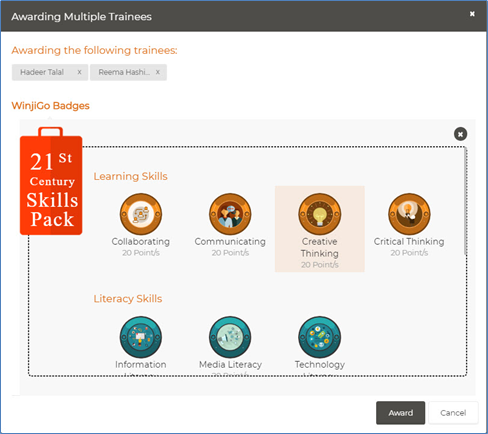
Task: Select the Collaborating badge icon
Action: 141,214
